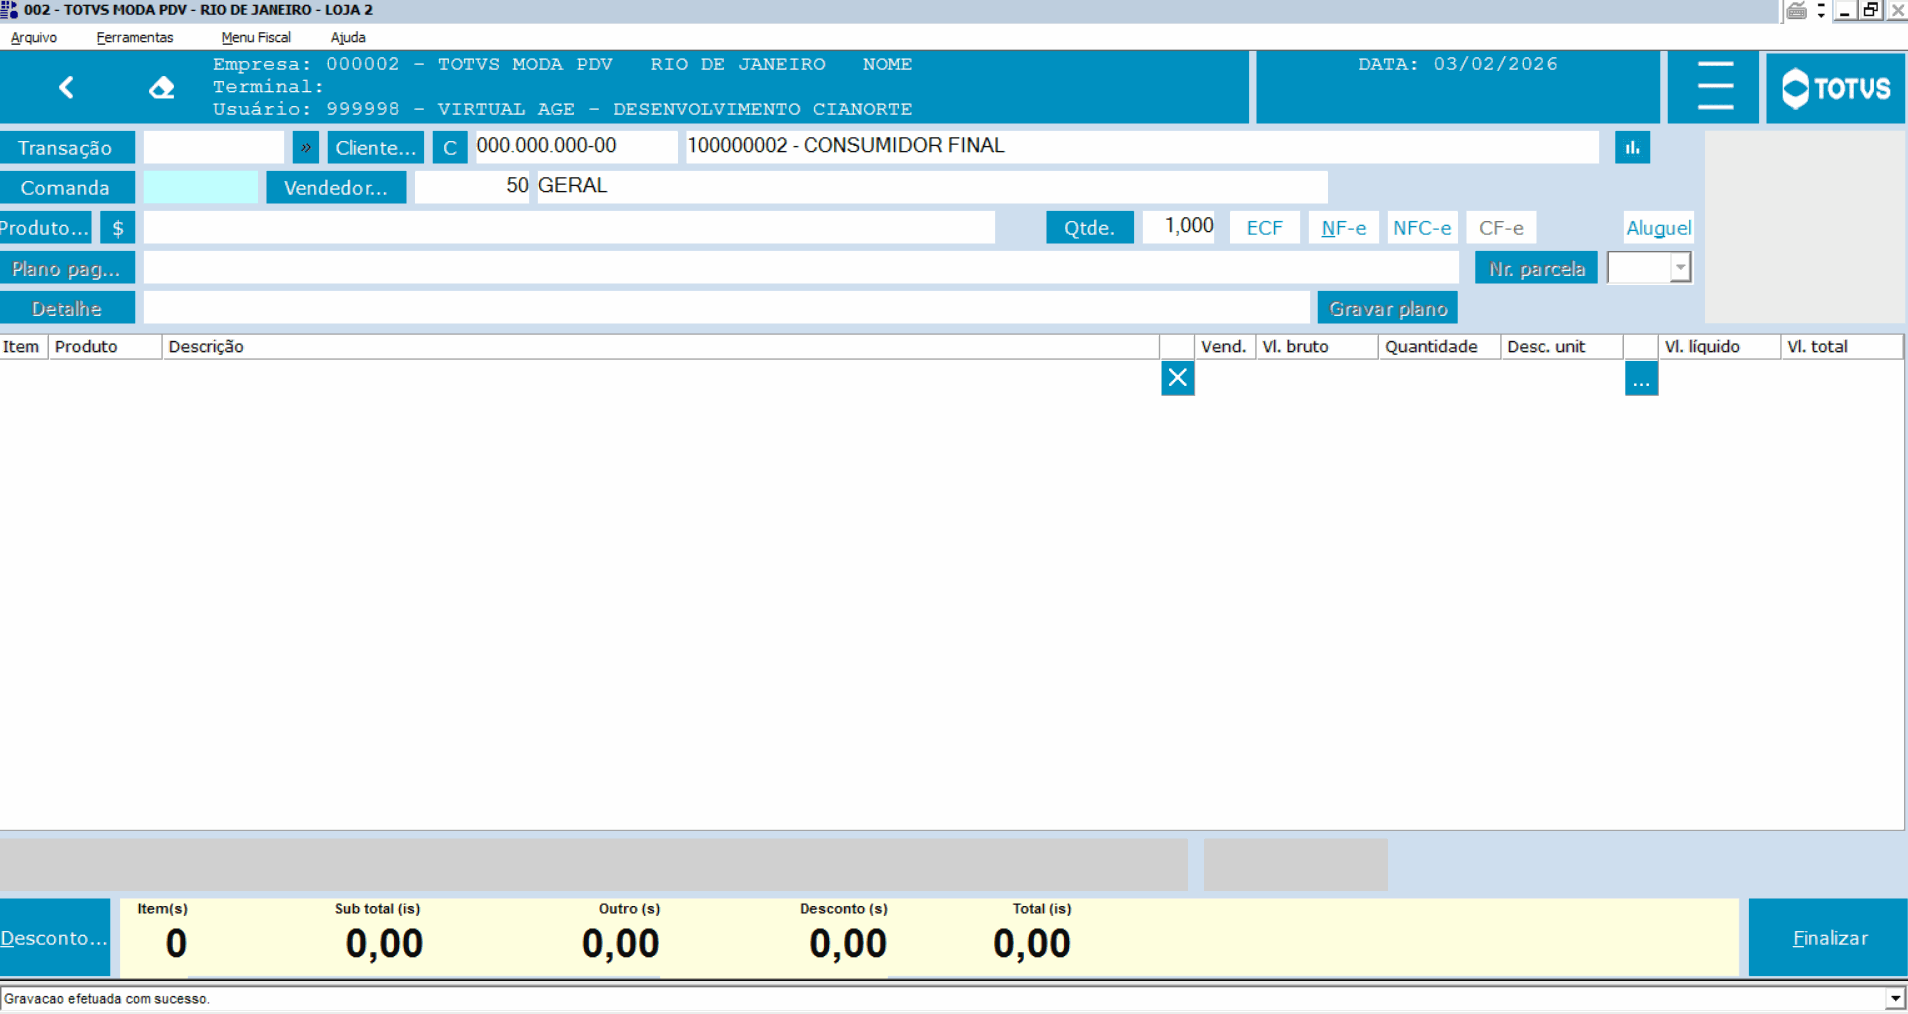Click the CPF field showing 000.000.000-00
1908x1014 pixels.
click(x=576, y=147)
